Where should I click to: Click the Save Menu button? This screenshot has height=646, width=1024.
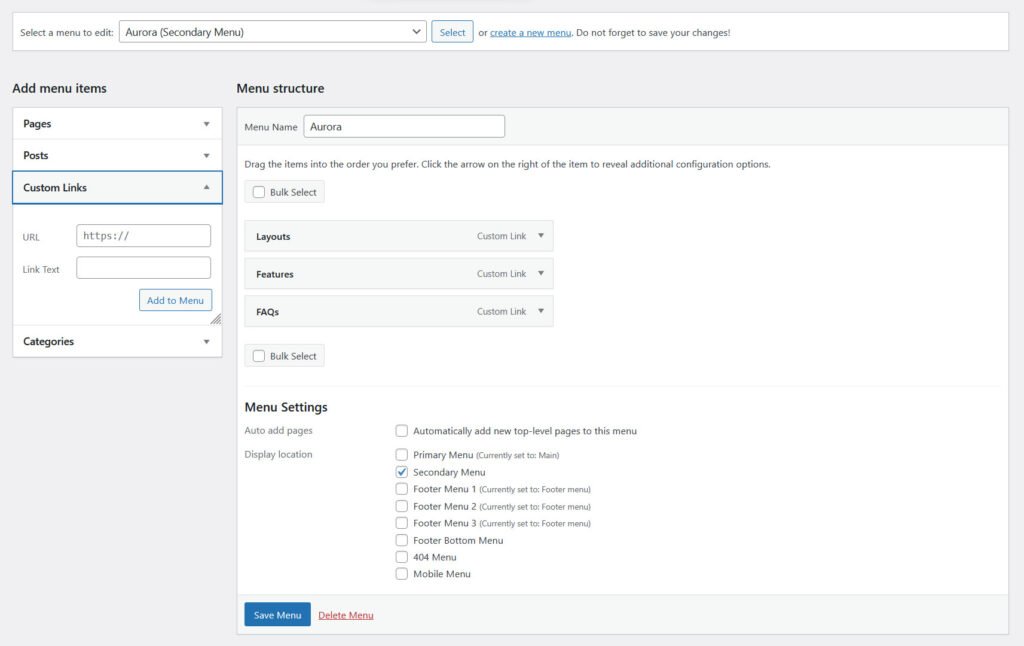pyautogui.click(x=277, y=615)
